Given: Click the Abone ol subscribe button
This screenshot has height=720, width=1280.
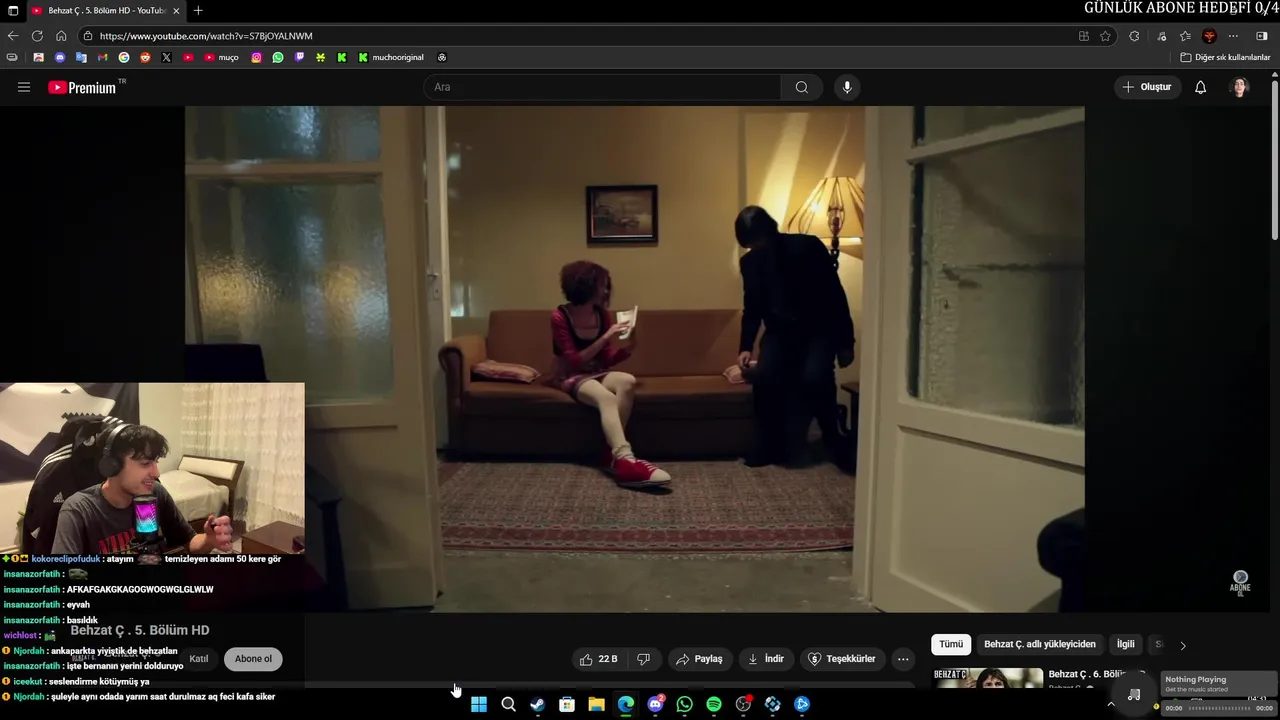Looking at the screenshot, I should click(253, 659).
